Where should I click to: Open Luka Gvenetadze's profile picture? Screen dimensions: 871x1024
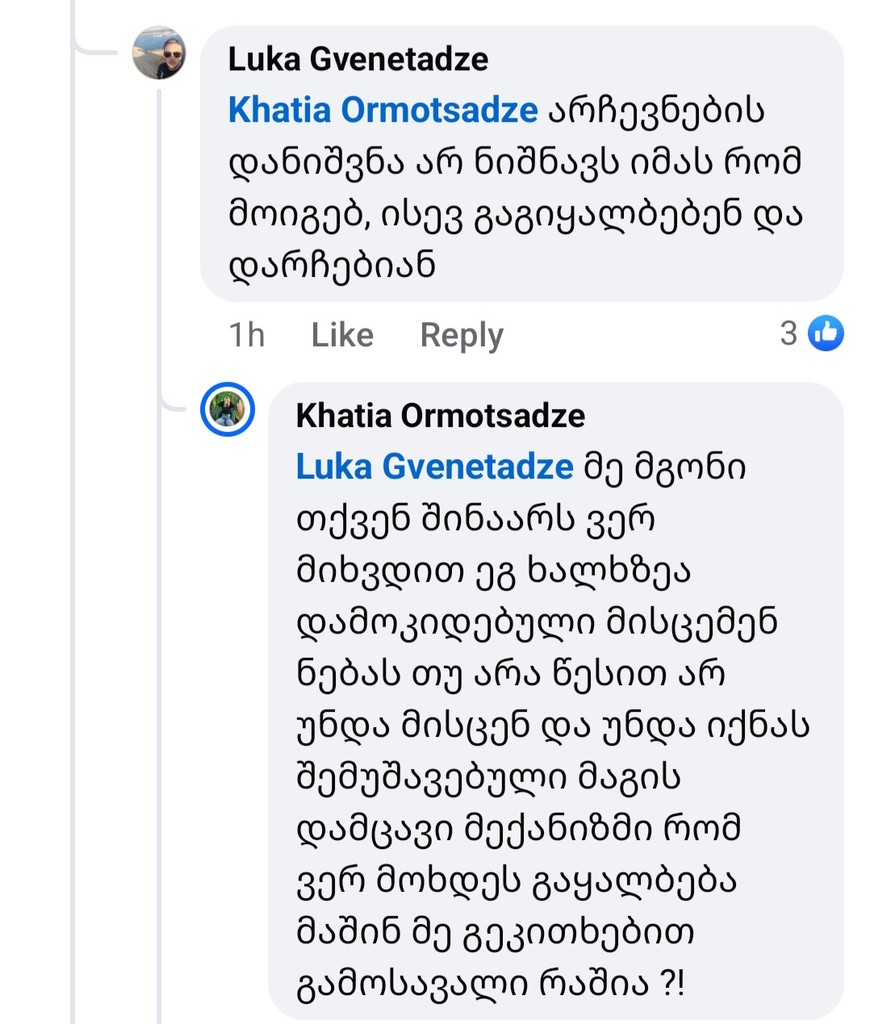(159, 53)
